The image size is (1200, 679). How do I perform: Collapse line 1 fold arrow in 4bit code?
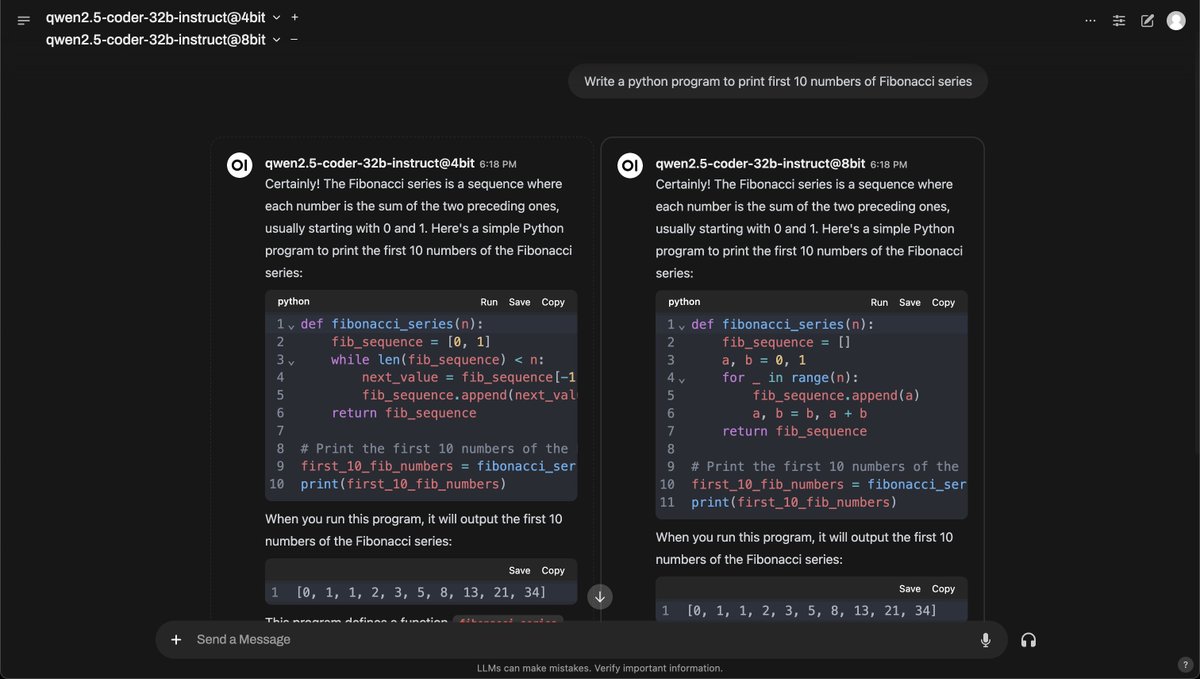pos(291,326)
